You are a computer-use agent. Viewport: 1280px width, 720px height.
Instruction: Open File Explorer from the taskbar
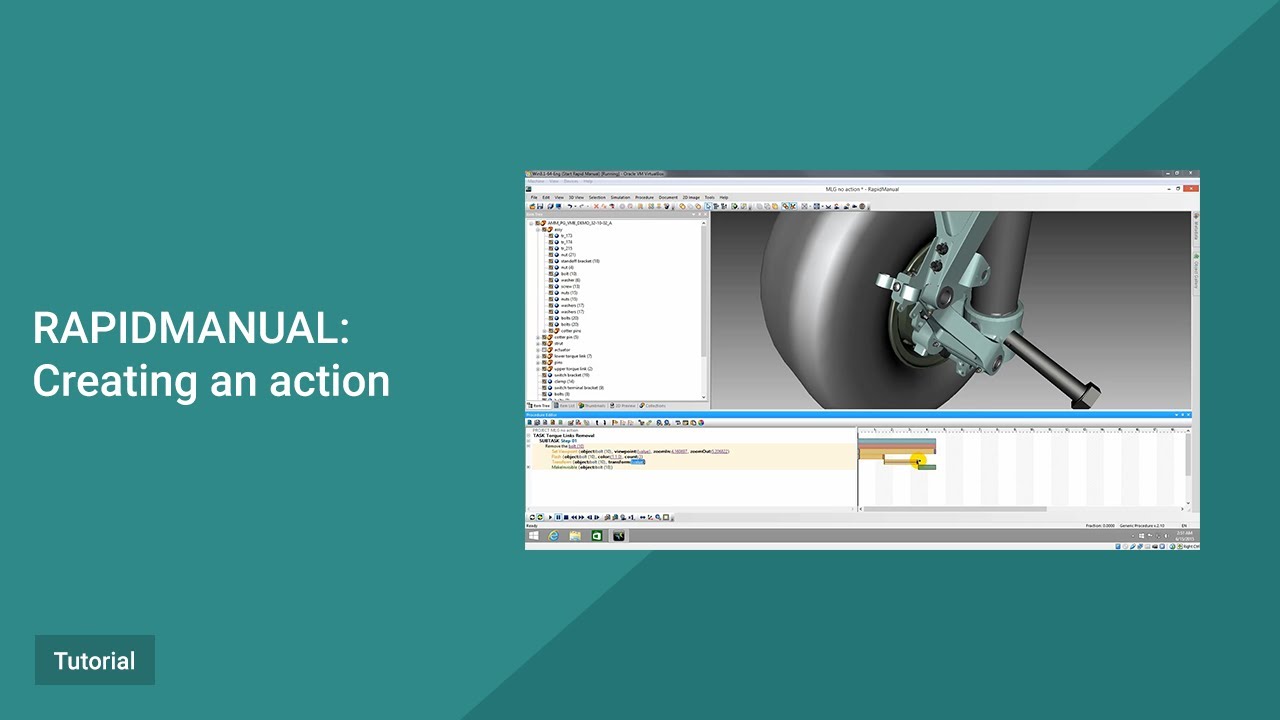tap(575, 536)
